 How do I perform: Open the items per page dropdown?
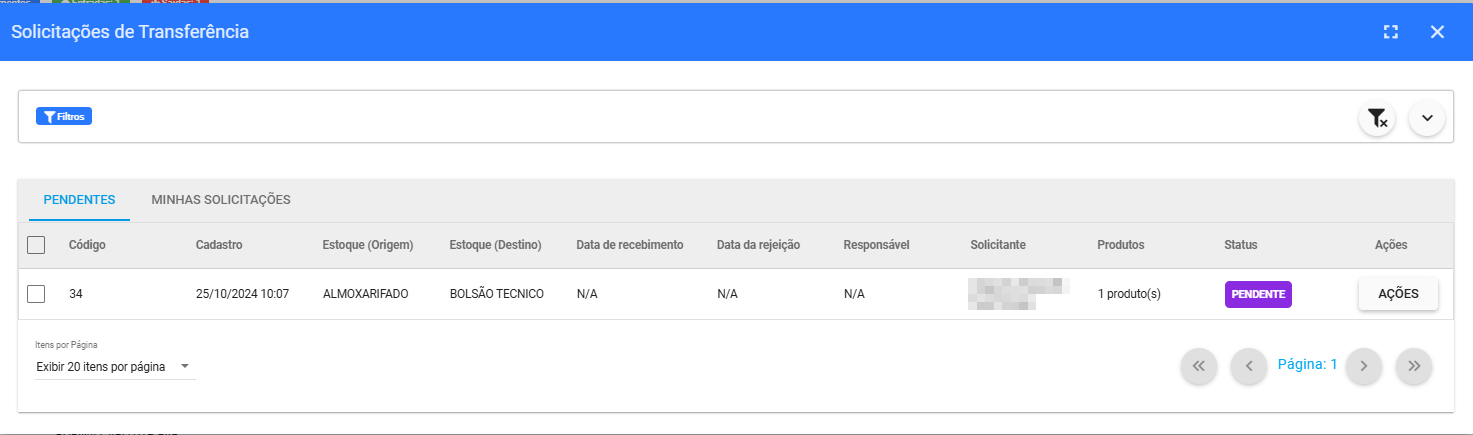pyautogui.click(x=115, y=367)
